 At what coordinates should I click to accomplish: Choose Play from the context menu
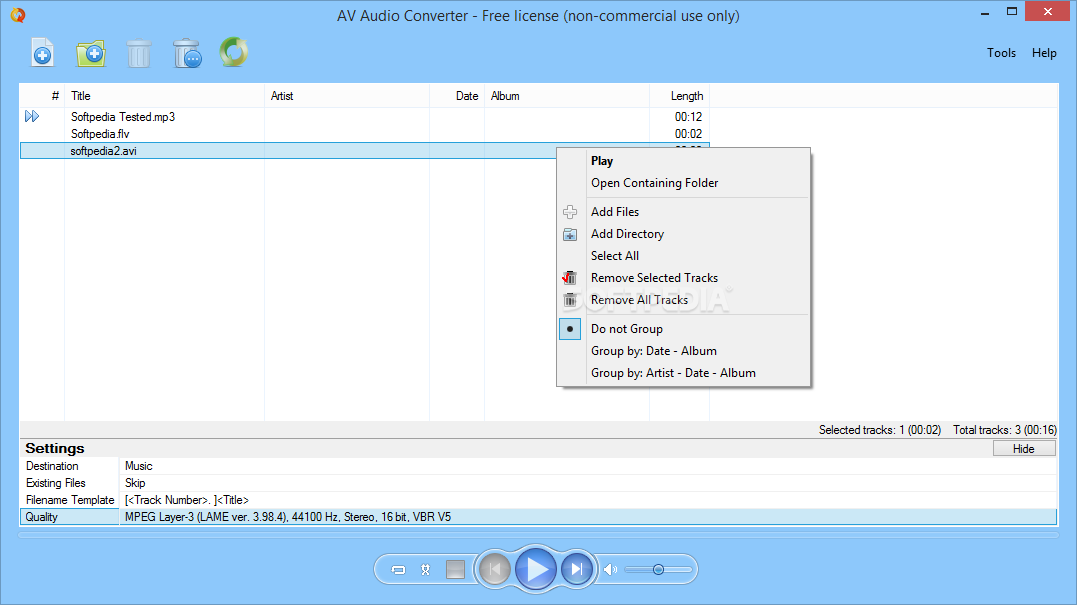tap(602, 161)
